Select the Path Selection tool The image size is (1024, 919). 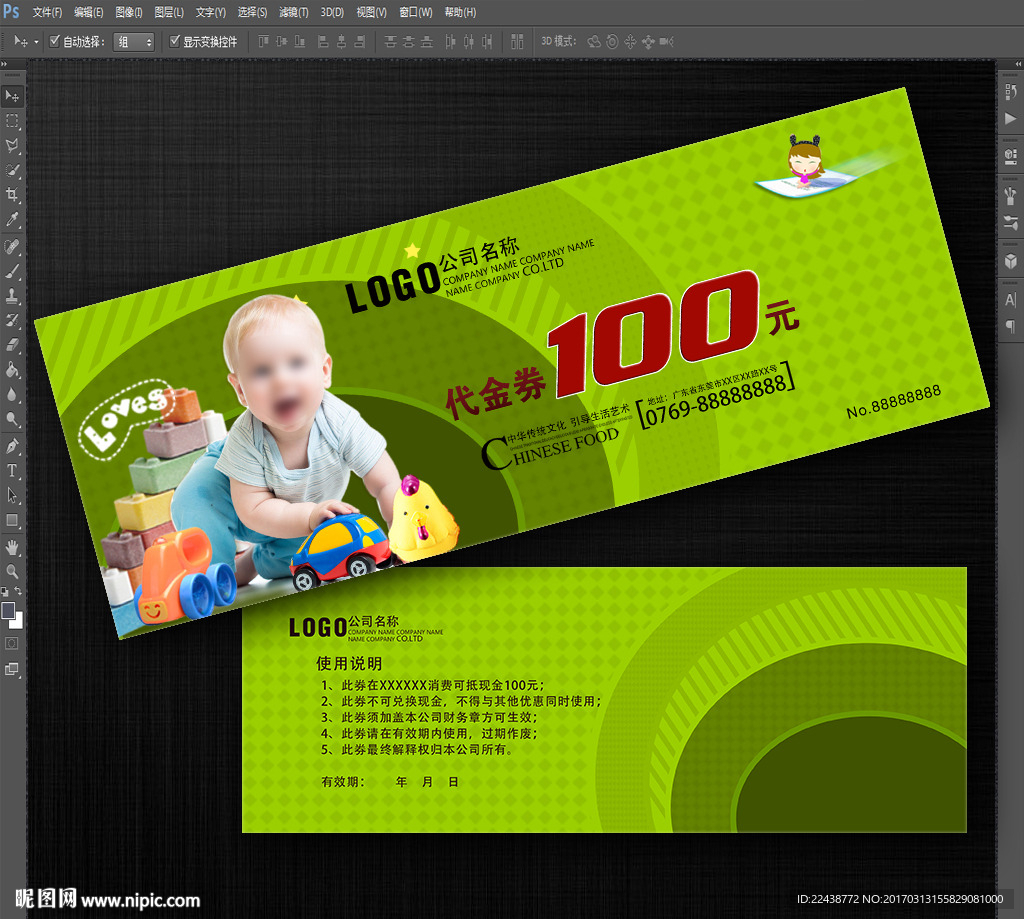12,495
